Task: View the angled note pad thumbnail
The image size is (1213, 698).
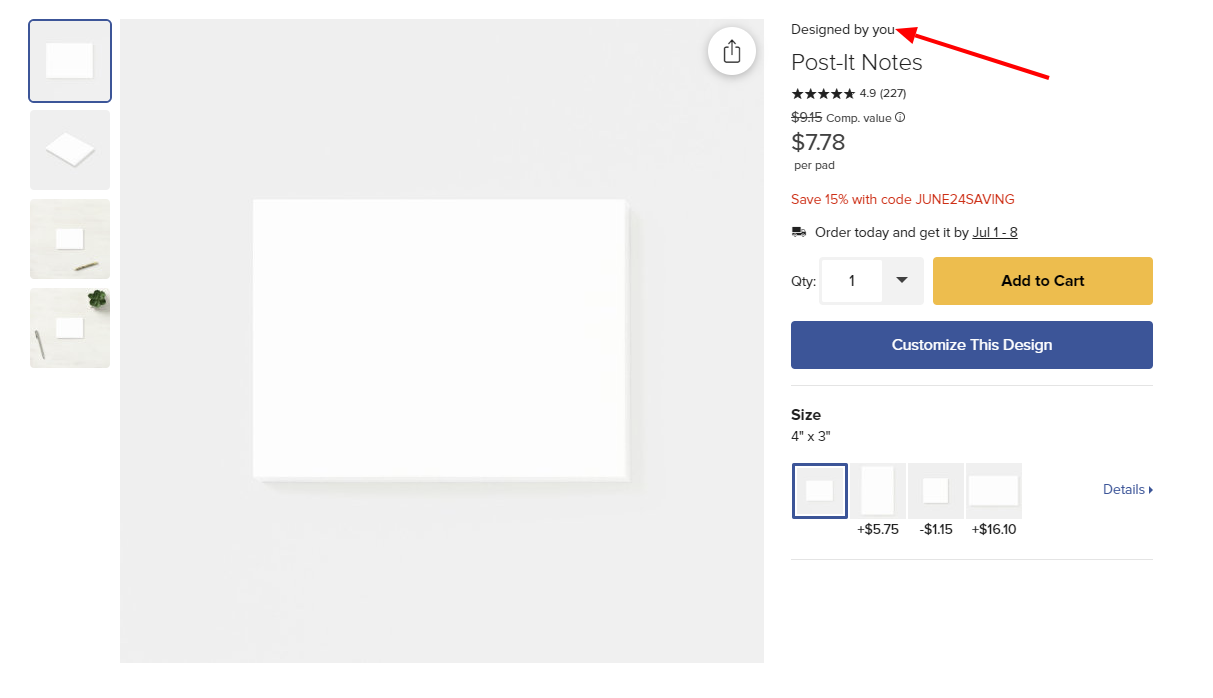Action: [x=70, y=150]
